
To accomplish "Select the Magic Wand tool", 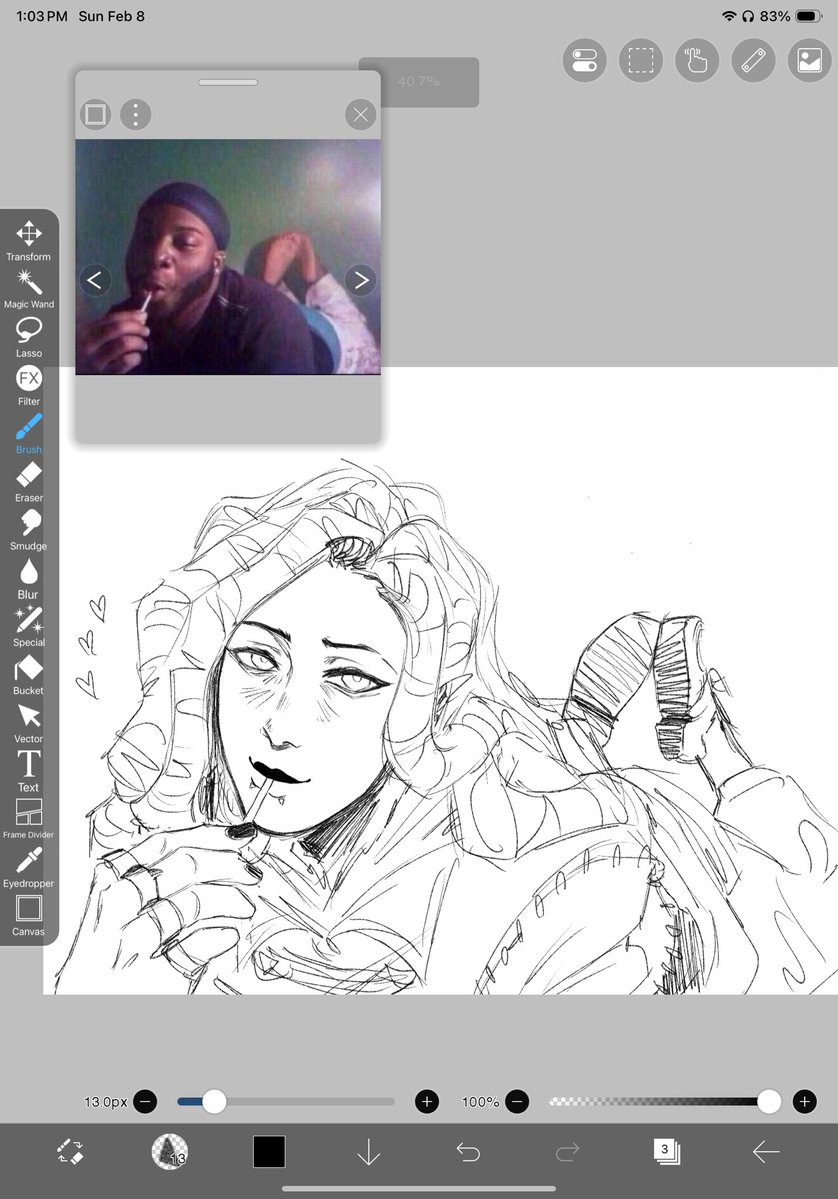I will [x=28, y=289].
